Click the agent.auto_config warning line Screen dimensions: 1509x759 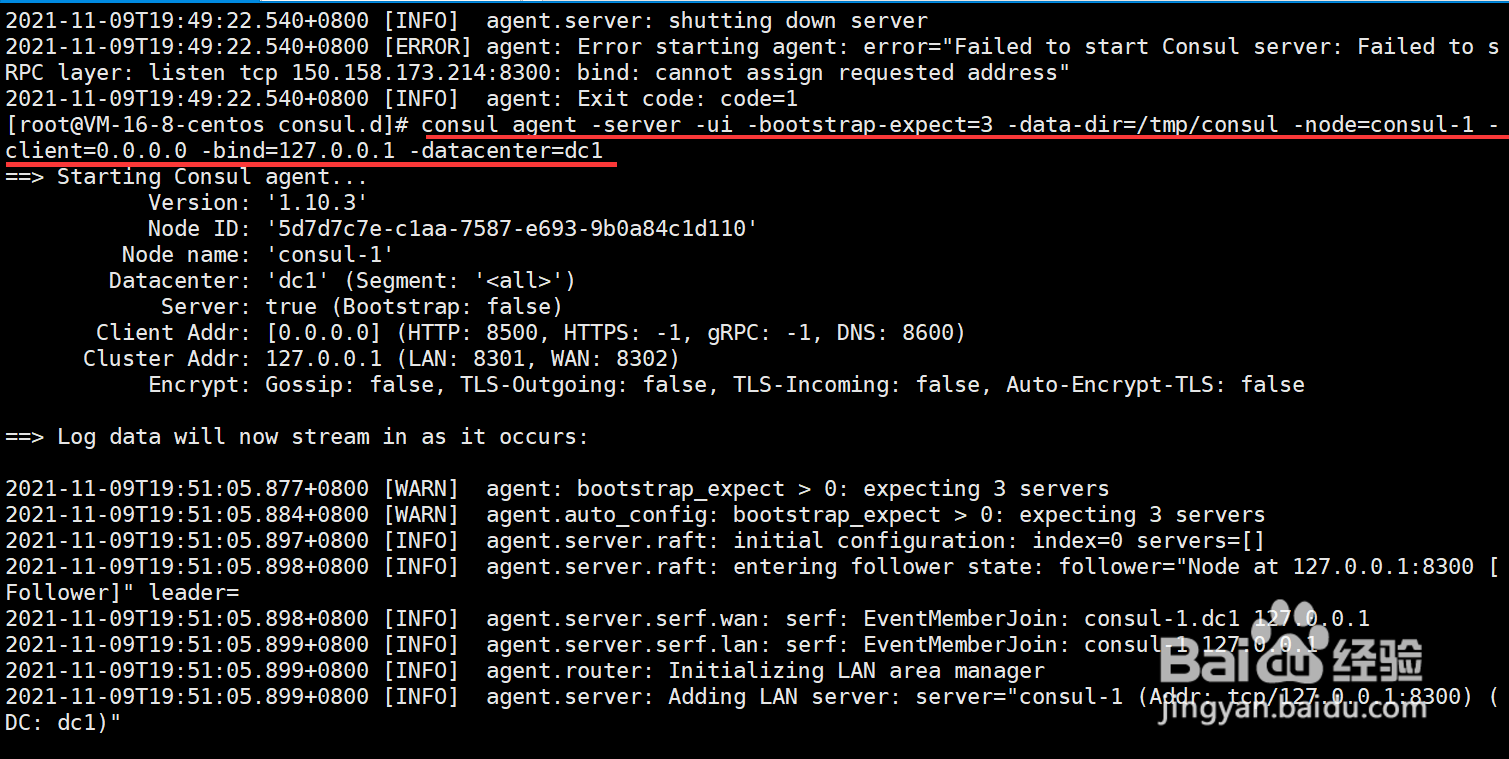click(x=635, y=515)
